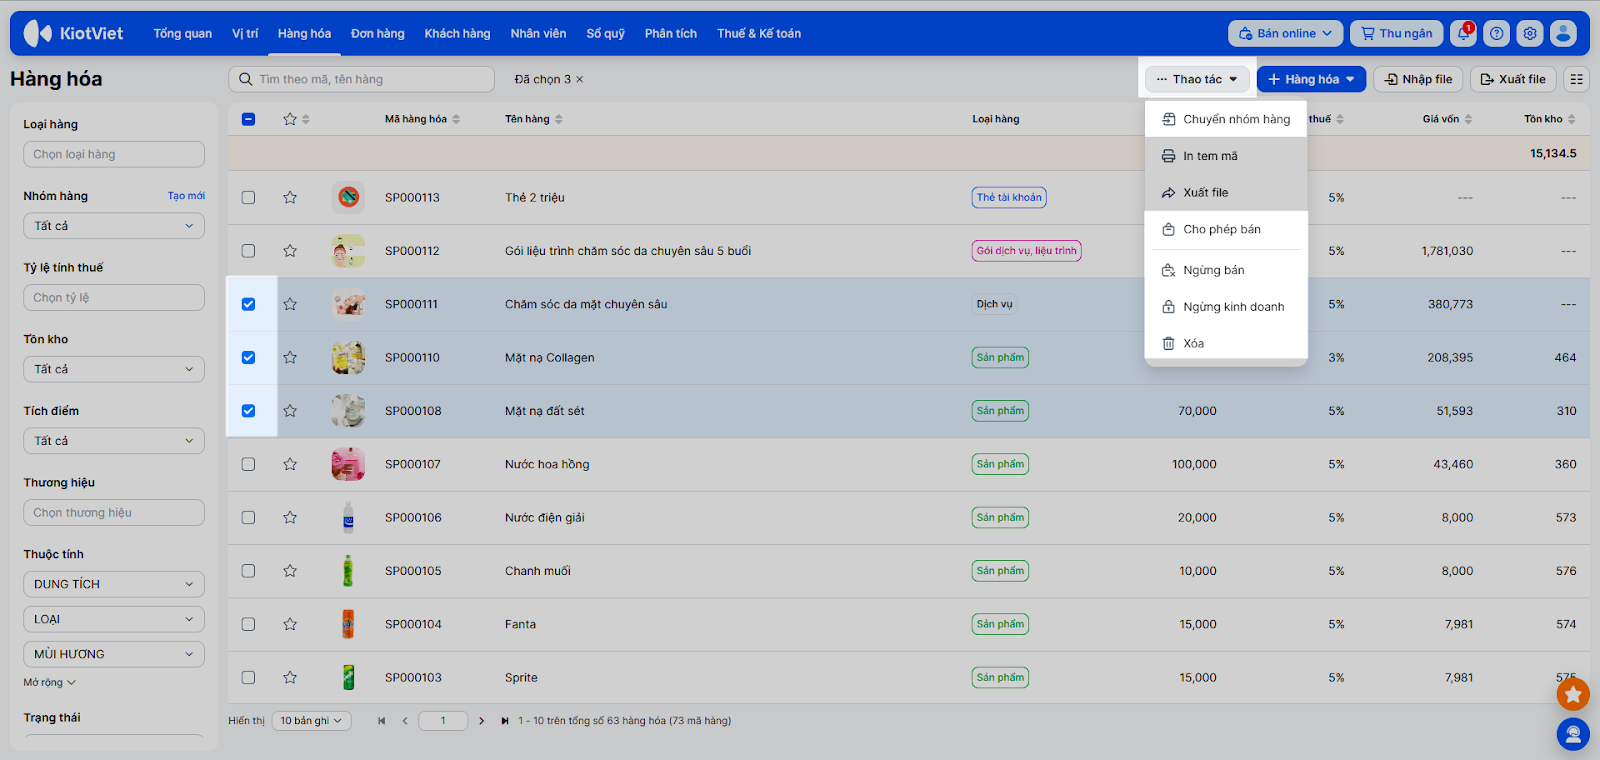Open the blue support chat floating button
This screenshot has width=1600, height=760.
(1573, 735)
